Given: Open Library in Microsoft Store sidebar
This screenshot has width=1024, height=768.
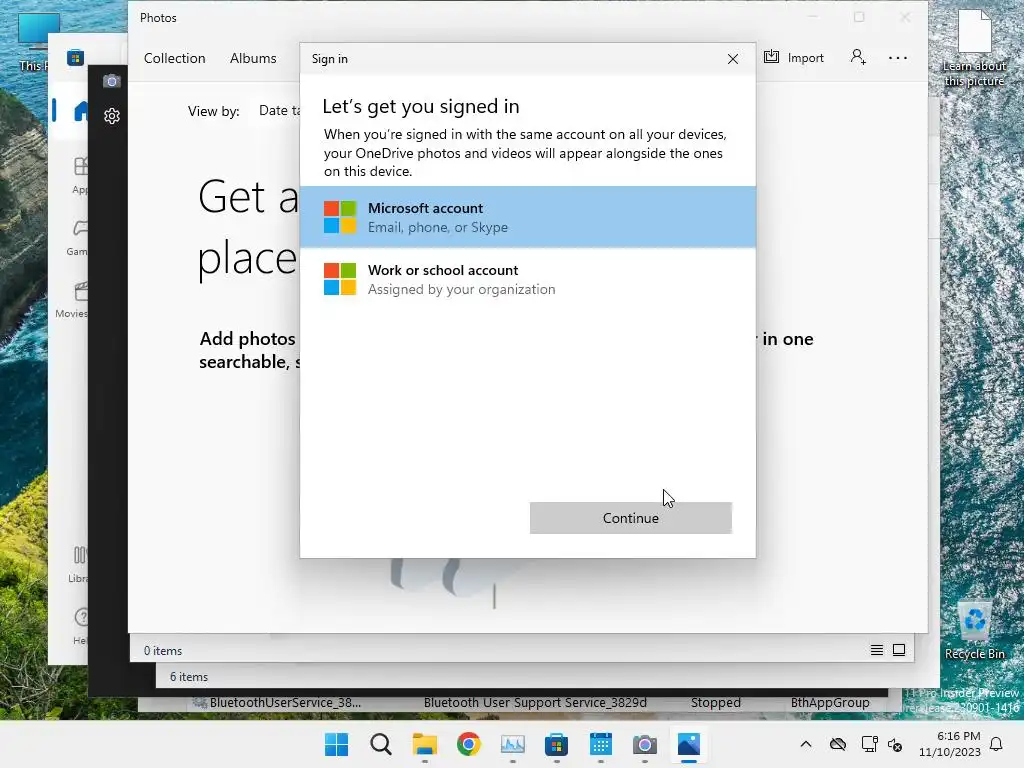Looking at the screenshot, I should [78, 564].
